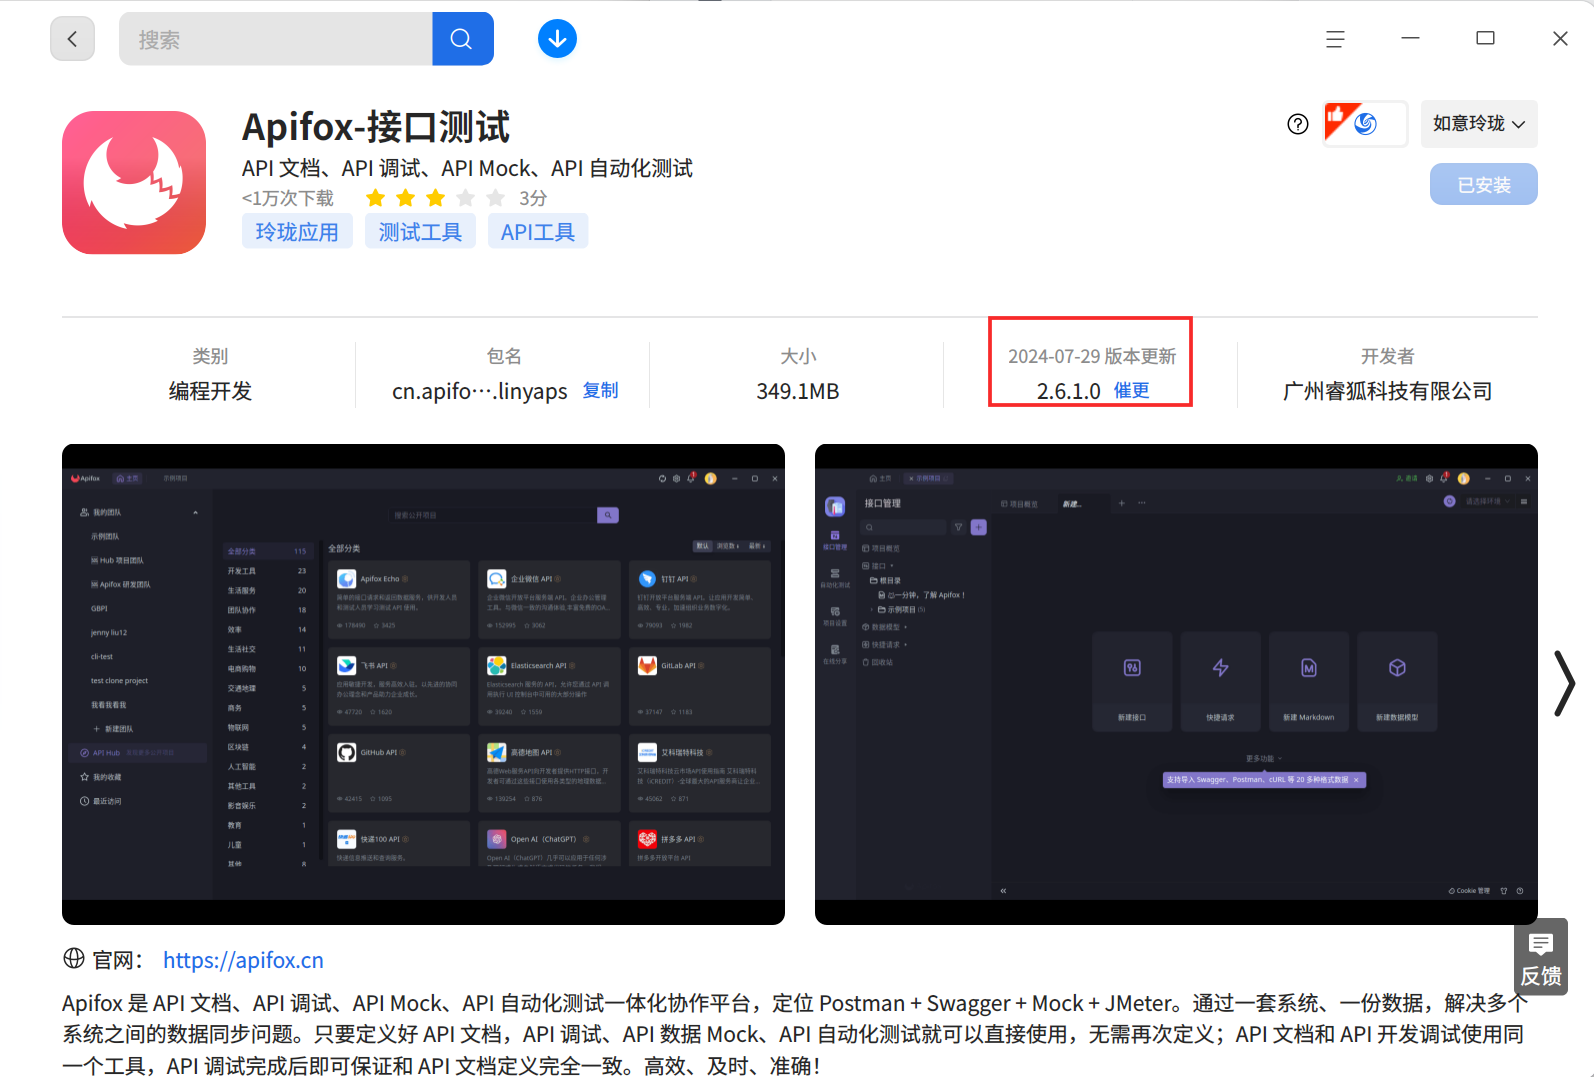Viewport: 1594px width, 1077px height.
Task: Click developer name 广州睿狐科技有限公司
Action: pos(1387,391)
